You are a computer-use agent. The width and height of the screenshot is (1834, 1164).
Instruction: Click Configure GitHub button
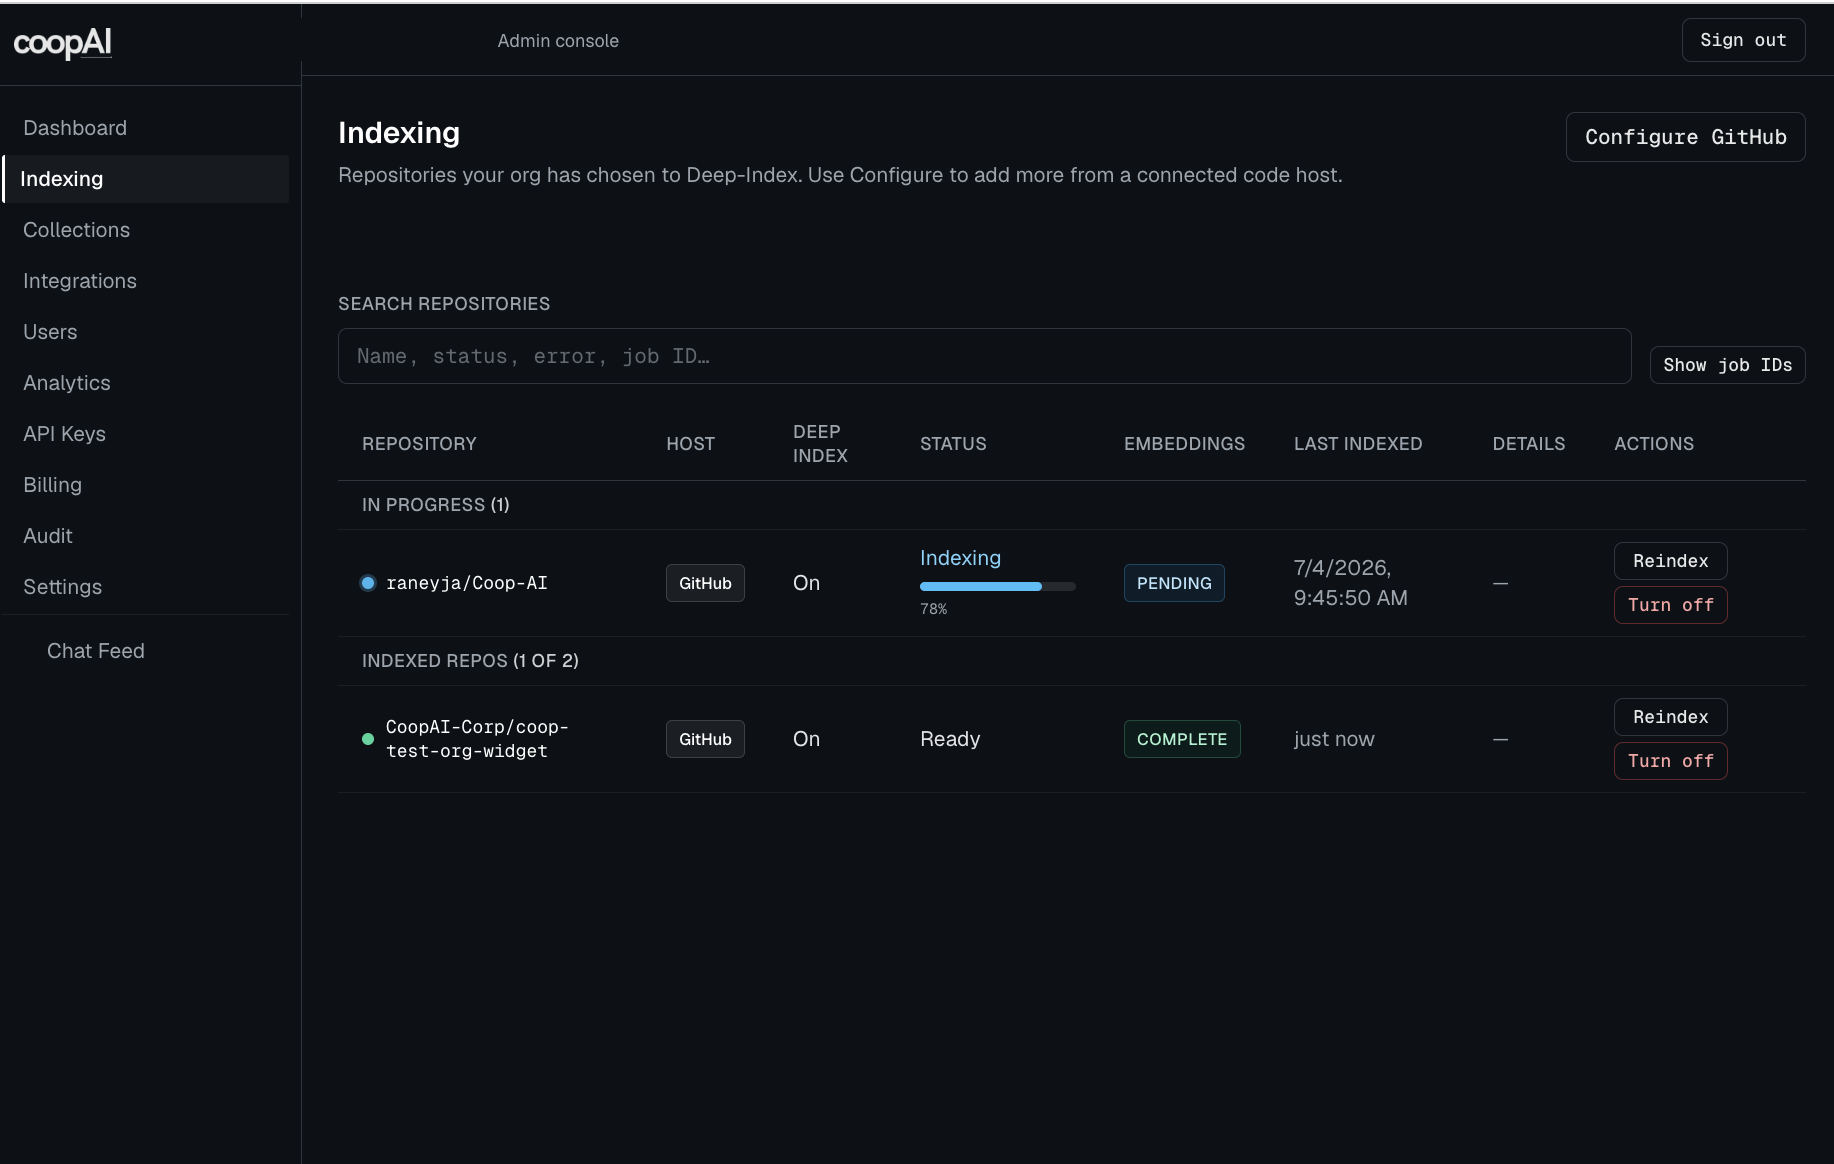pyautogui.click(x=1685, y=137)
